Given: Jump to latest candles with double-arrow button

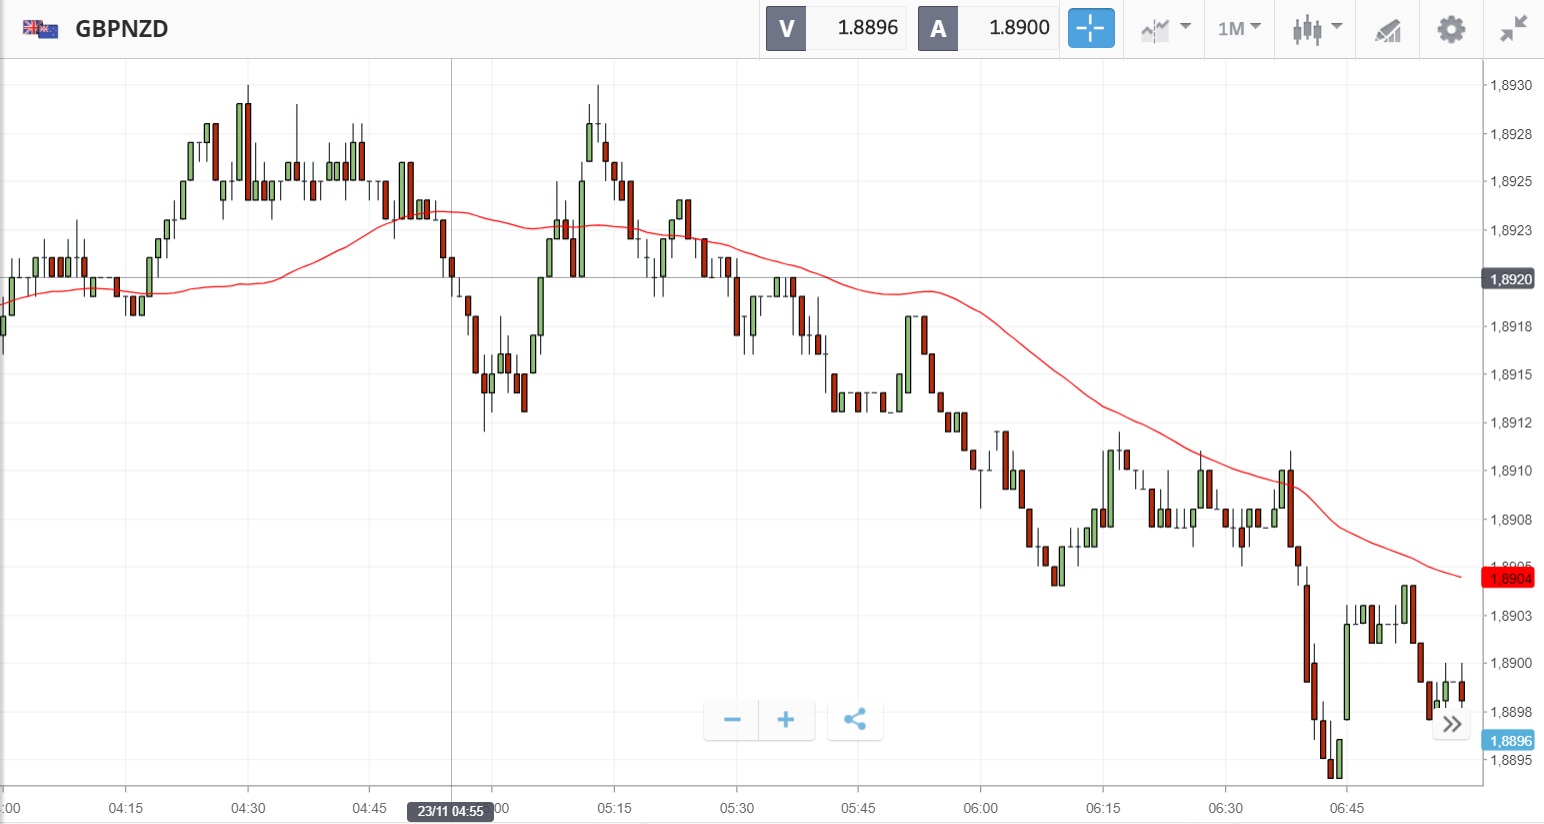Looking at the screenshot, I should [x=1452, y=724].
